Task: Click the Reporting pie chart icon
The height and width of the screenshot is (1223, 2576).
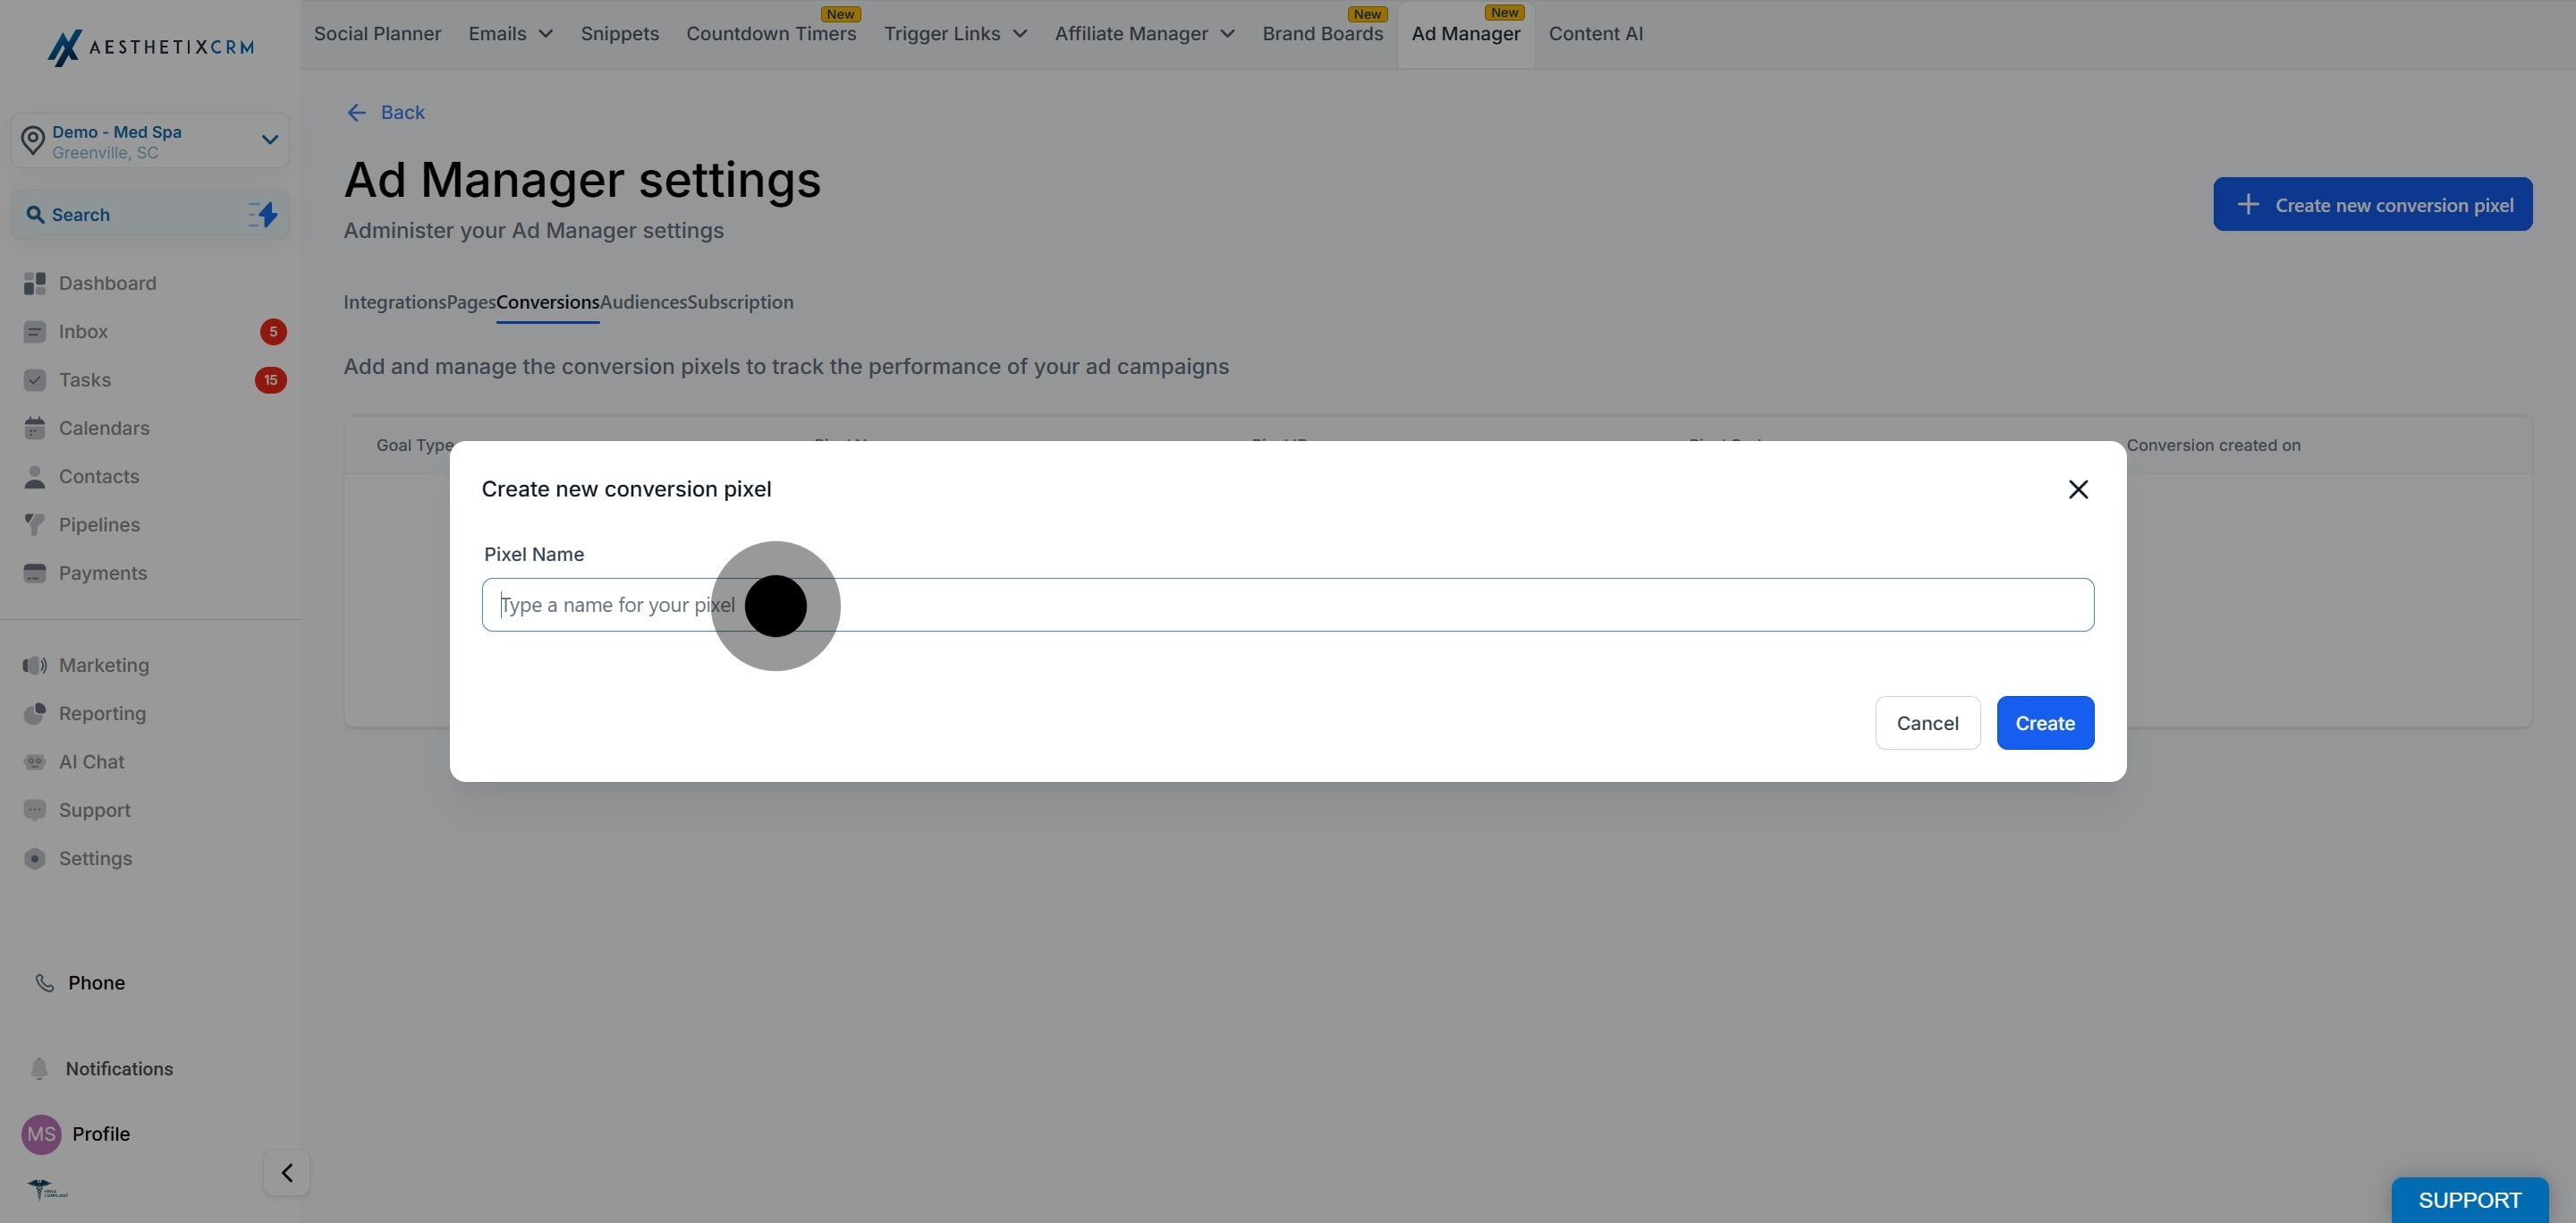Action: coord(35,714)
